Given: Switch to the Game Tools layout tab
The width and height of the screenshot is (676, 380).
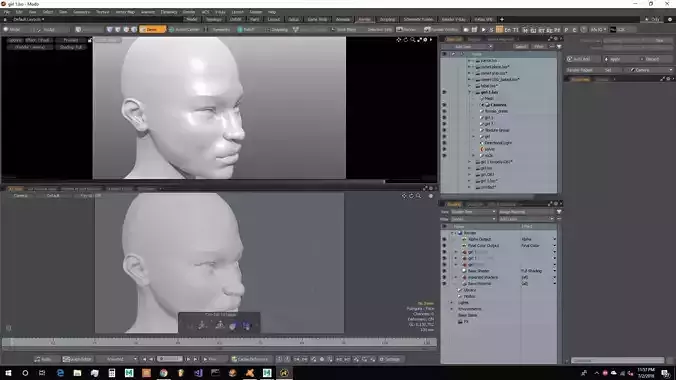Looking at the screenshot, I should pyautogui.click(x=317, y=19).
